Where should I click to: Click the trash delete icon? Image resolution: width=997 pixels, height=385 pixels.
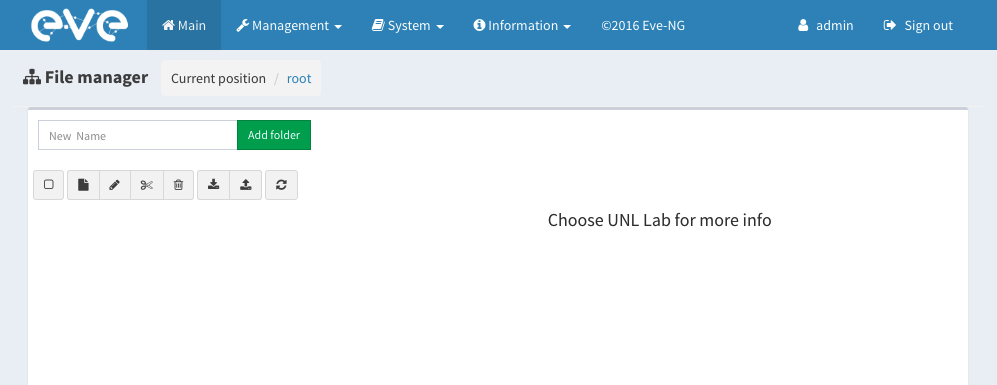179,185
